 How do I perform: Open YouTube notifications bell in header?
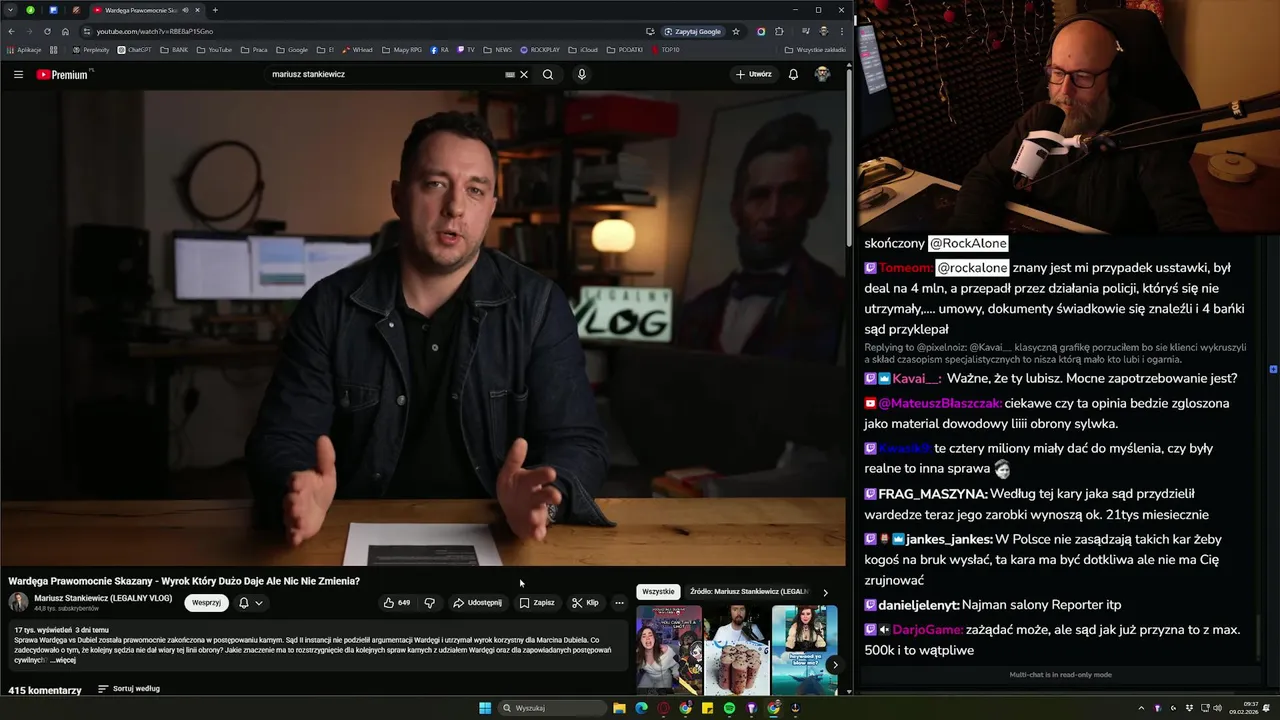pos(793,74)
